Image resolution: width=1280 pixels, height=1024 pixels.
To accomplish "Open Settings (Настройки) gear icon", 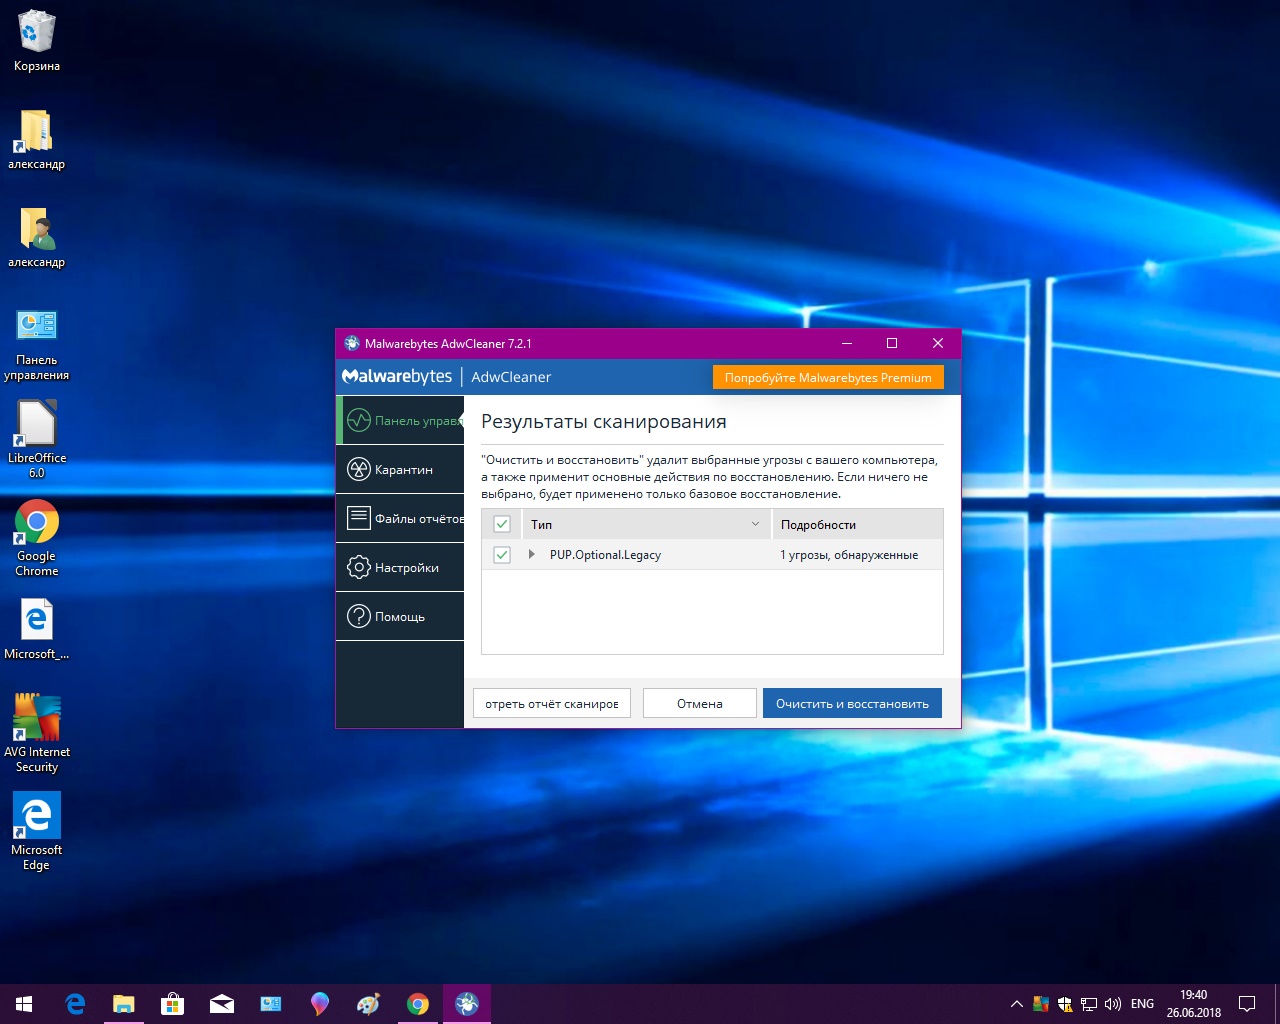I will tap(359, 567).
